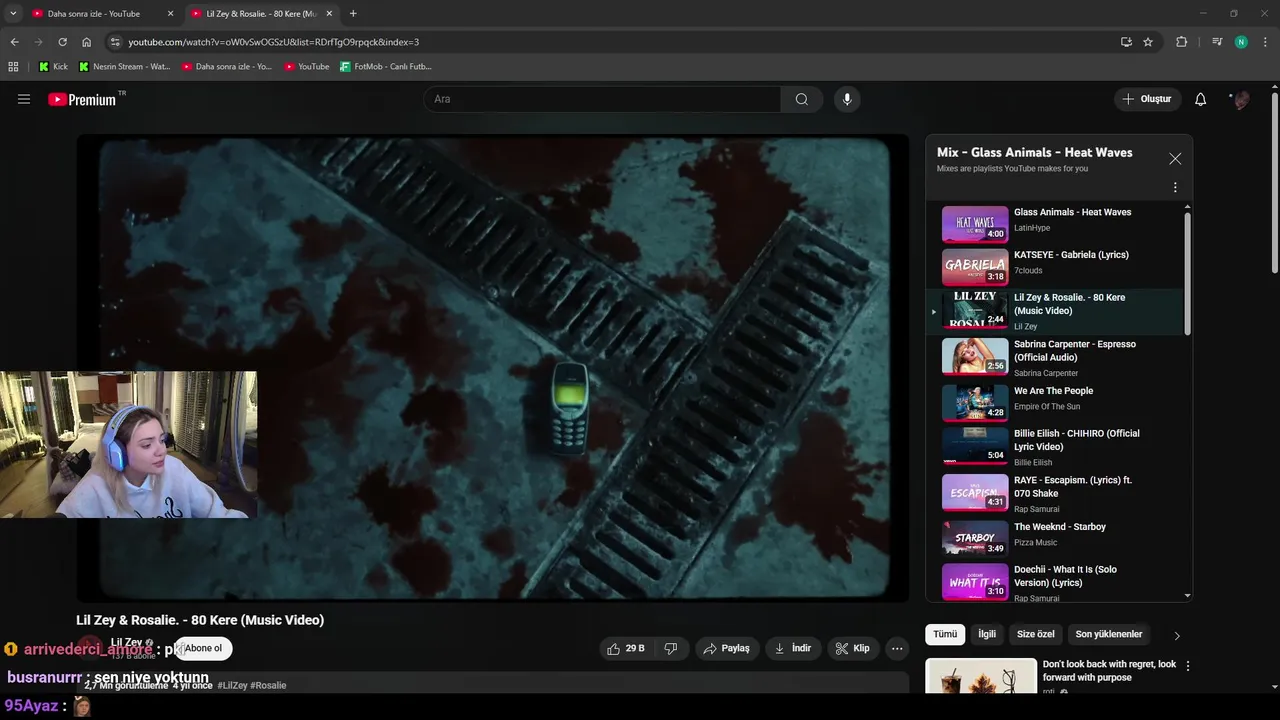This screenshot has height=720, width=1280.
Task: Dislike the video
Action: (671, 648)
